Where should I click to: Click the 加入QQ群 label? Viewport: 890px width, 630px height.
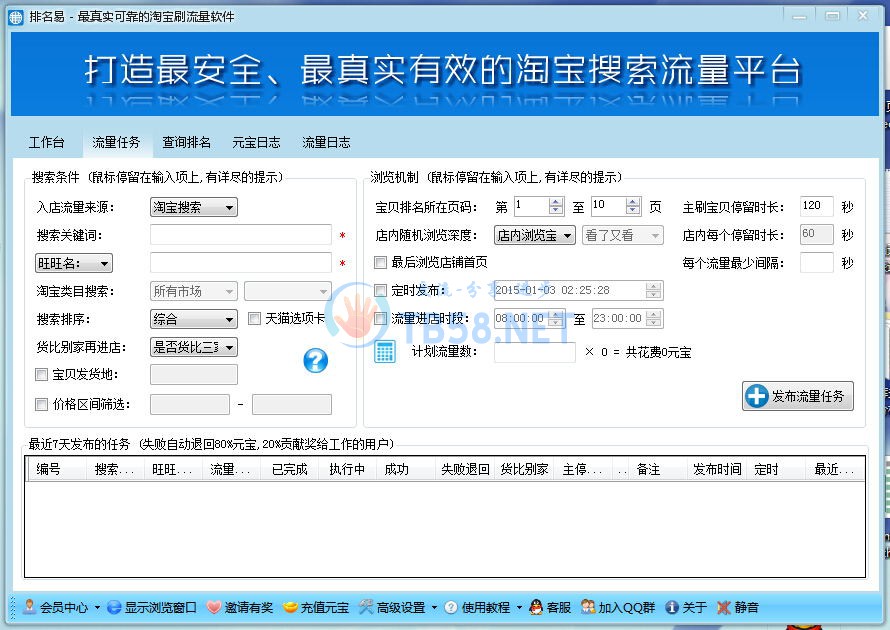(x=627, y=608)
